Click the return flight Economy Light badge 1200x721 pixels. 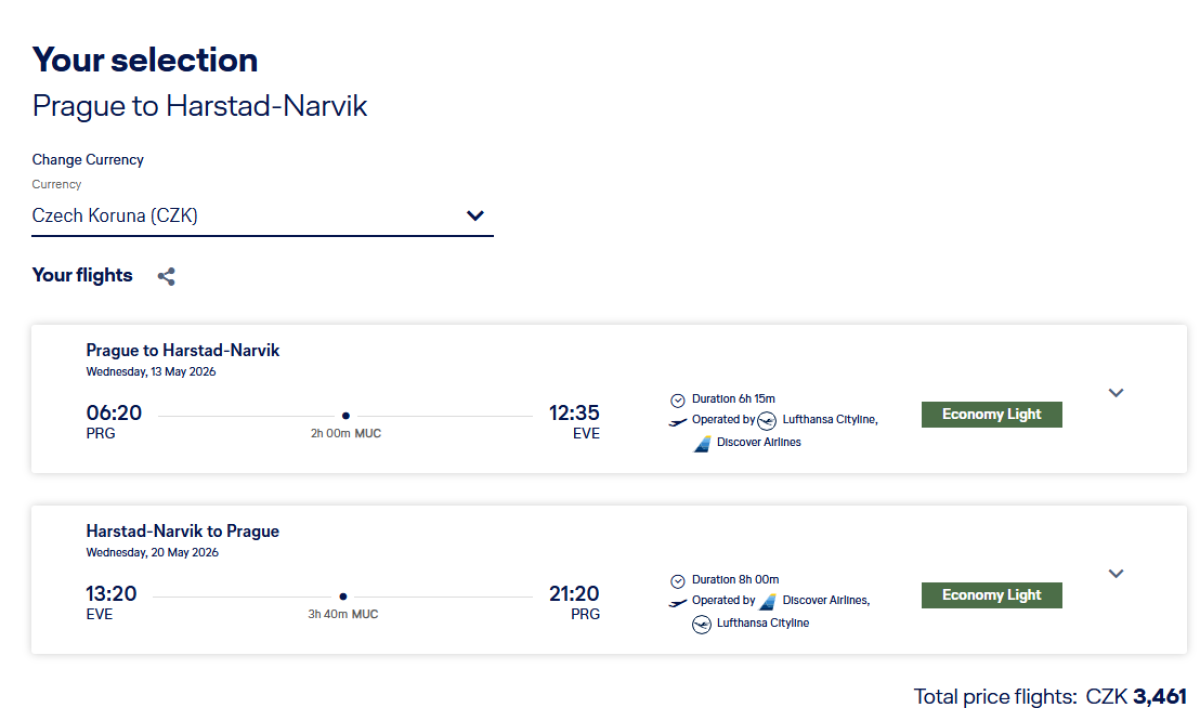point(991,596)
